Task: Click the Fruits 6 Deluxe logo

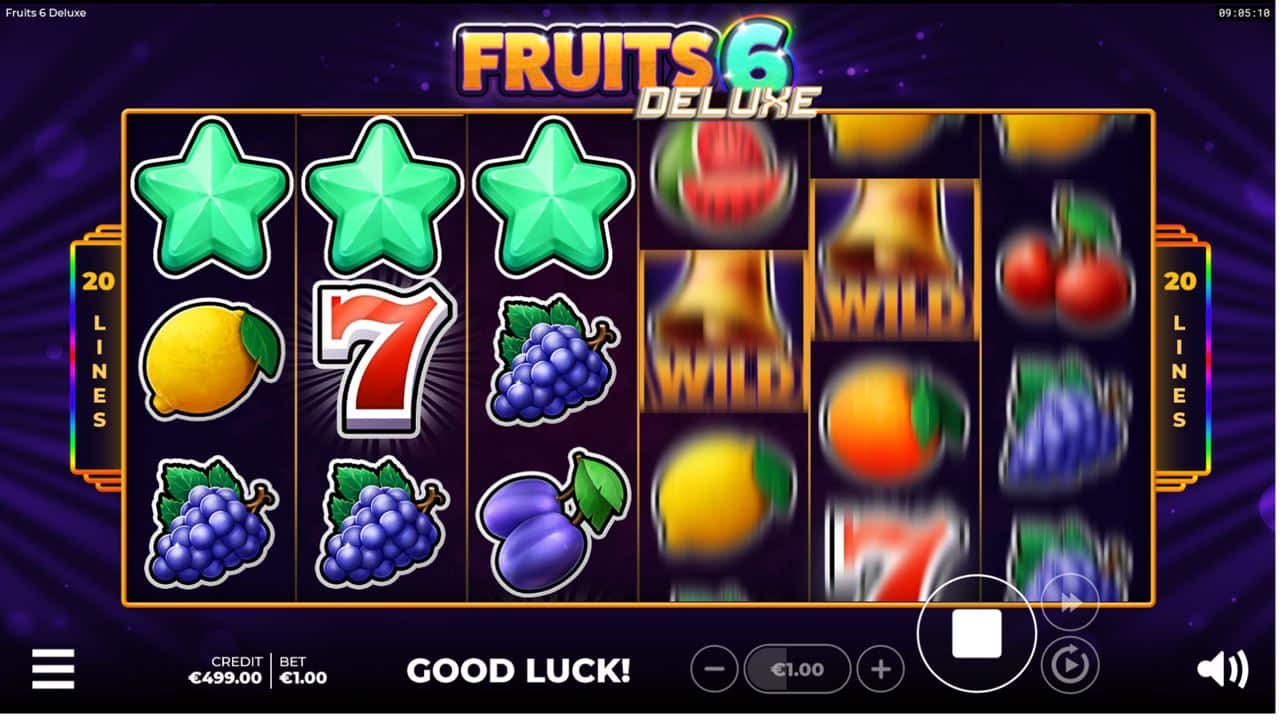Action: tap(637, 69)
